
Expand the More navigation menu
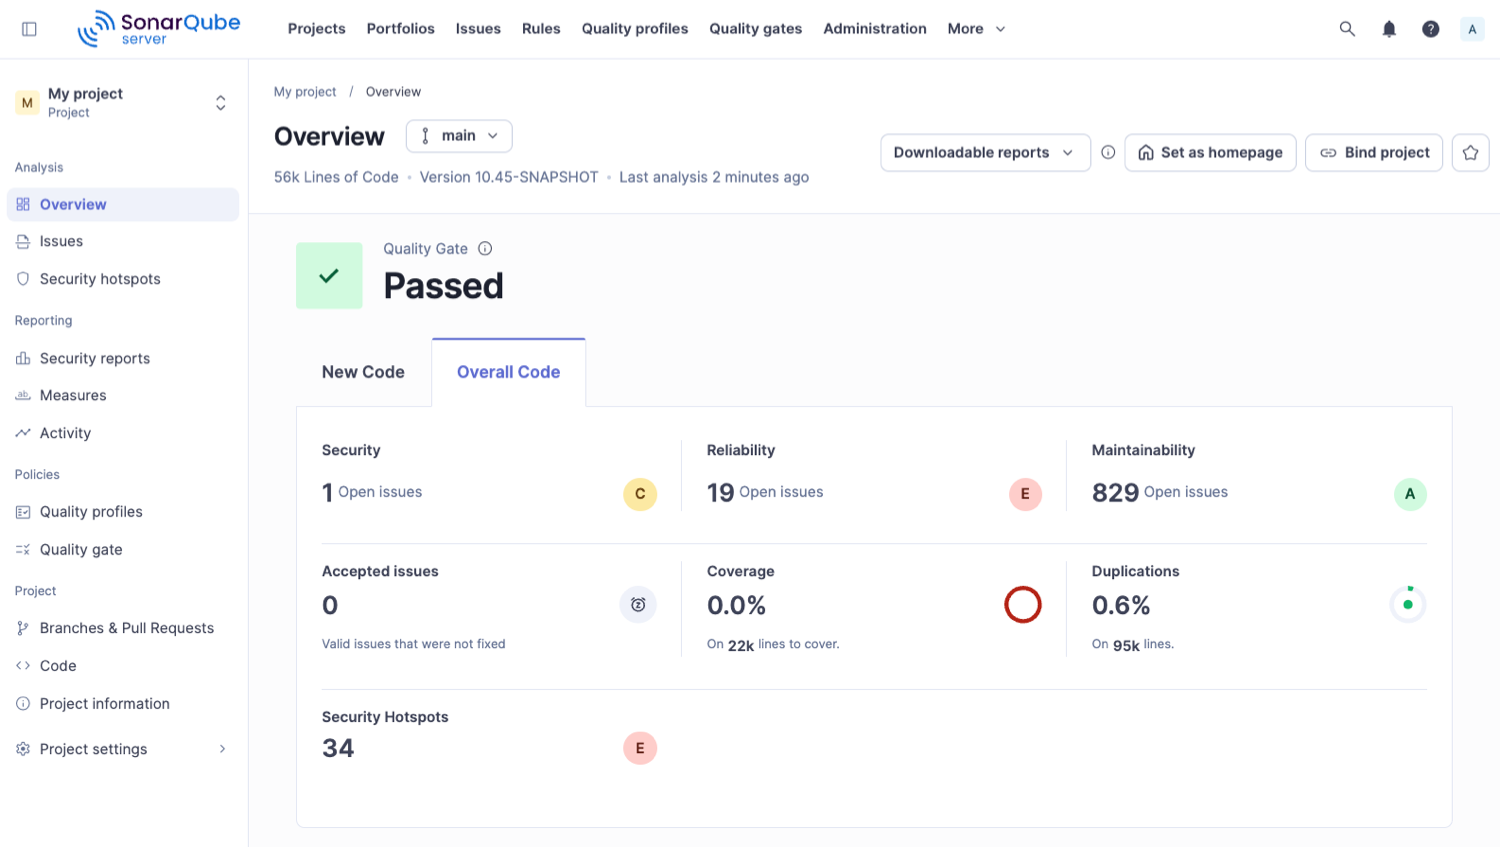click(x=975, y=28)
